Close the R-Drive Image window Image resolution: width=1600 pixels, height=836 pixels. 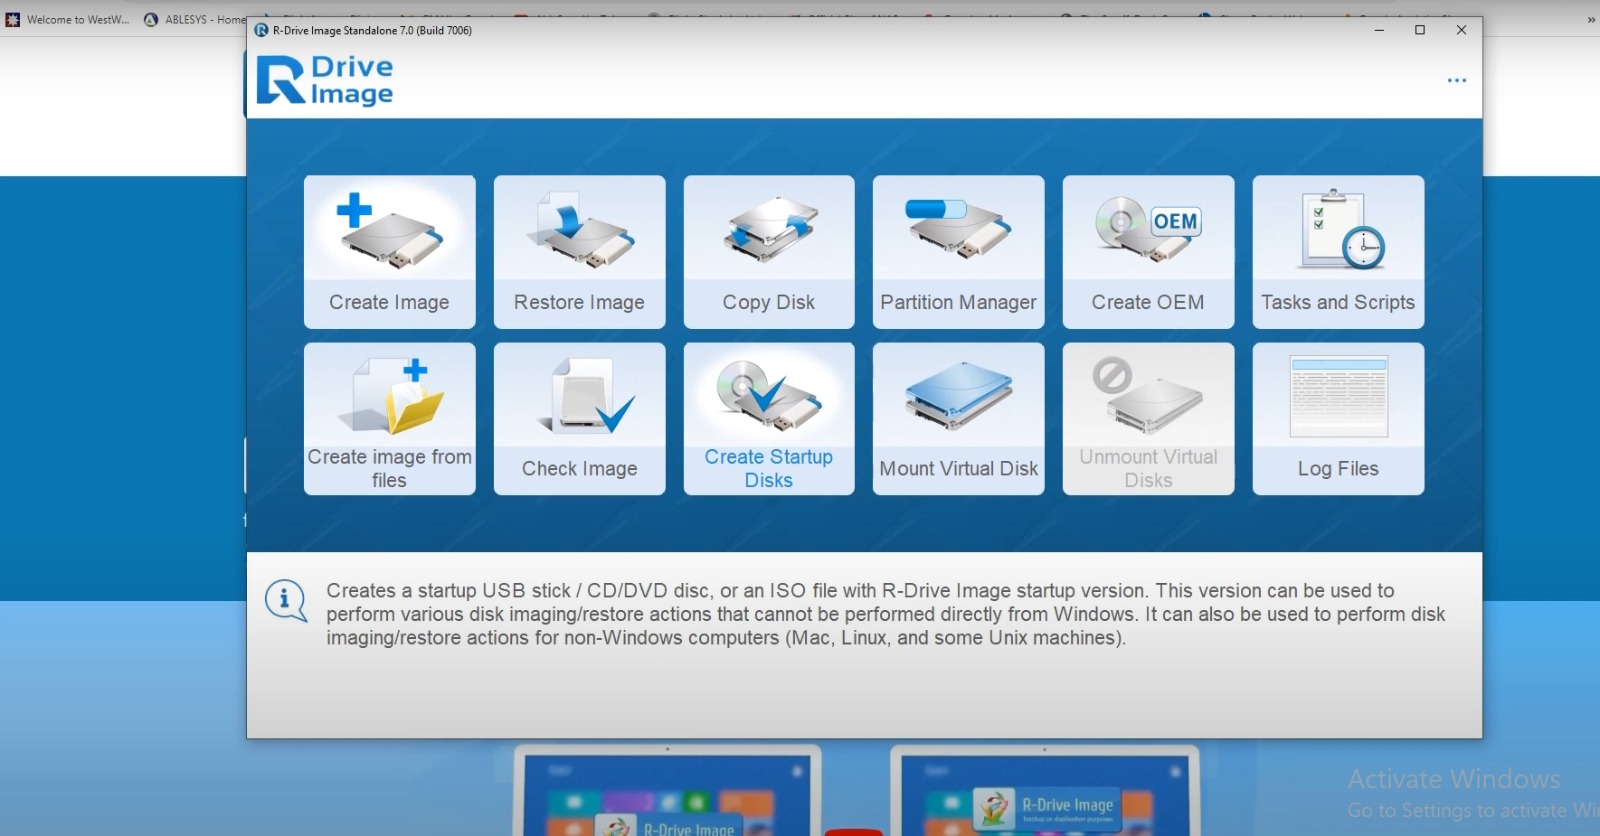tap(1461, 30)
